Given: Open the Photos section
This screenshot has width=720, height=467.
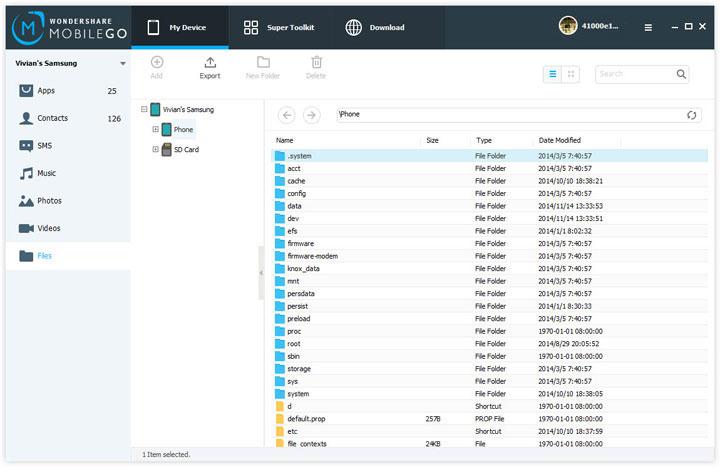Looking at the screenshot, I should [68, 201].
